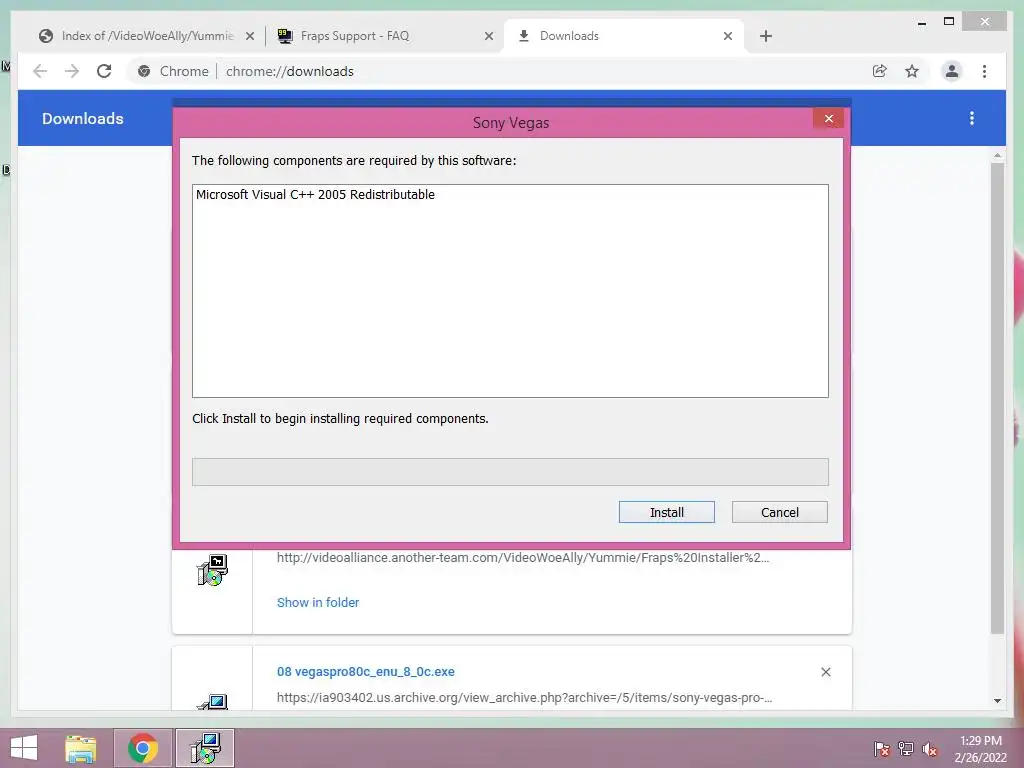Switch to the Index of /VideoWoeAlly tab
Viewport: 1024px width, 768px height.
(x=148, y=36)
